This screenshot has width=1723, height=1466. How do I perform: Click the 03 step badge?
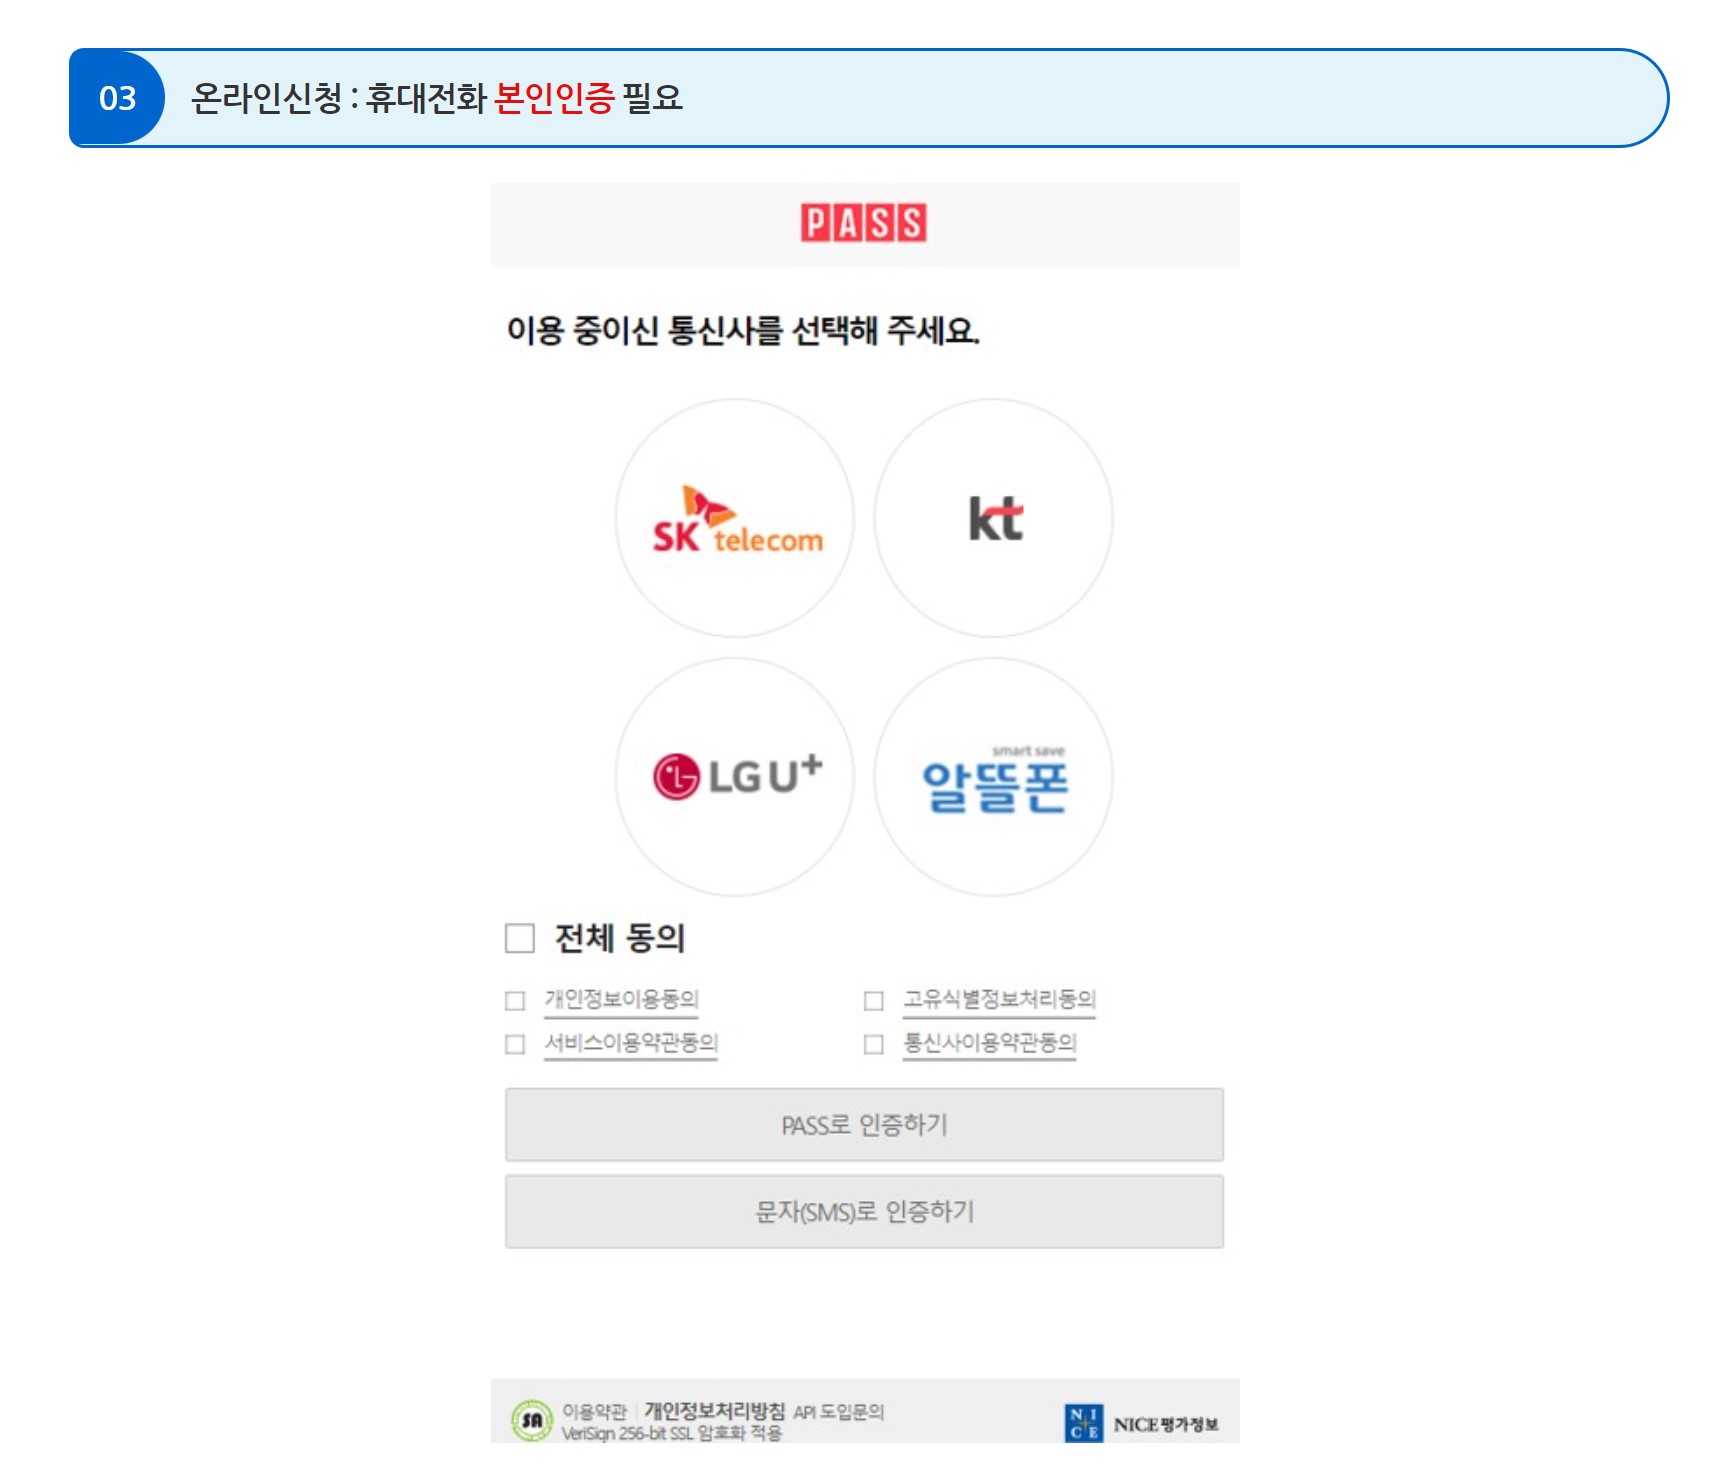(x=117, y=98)
